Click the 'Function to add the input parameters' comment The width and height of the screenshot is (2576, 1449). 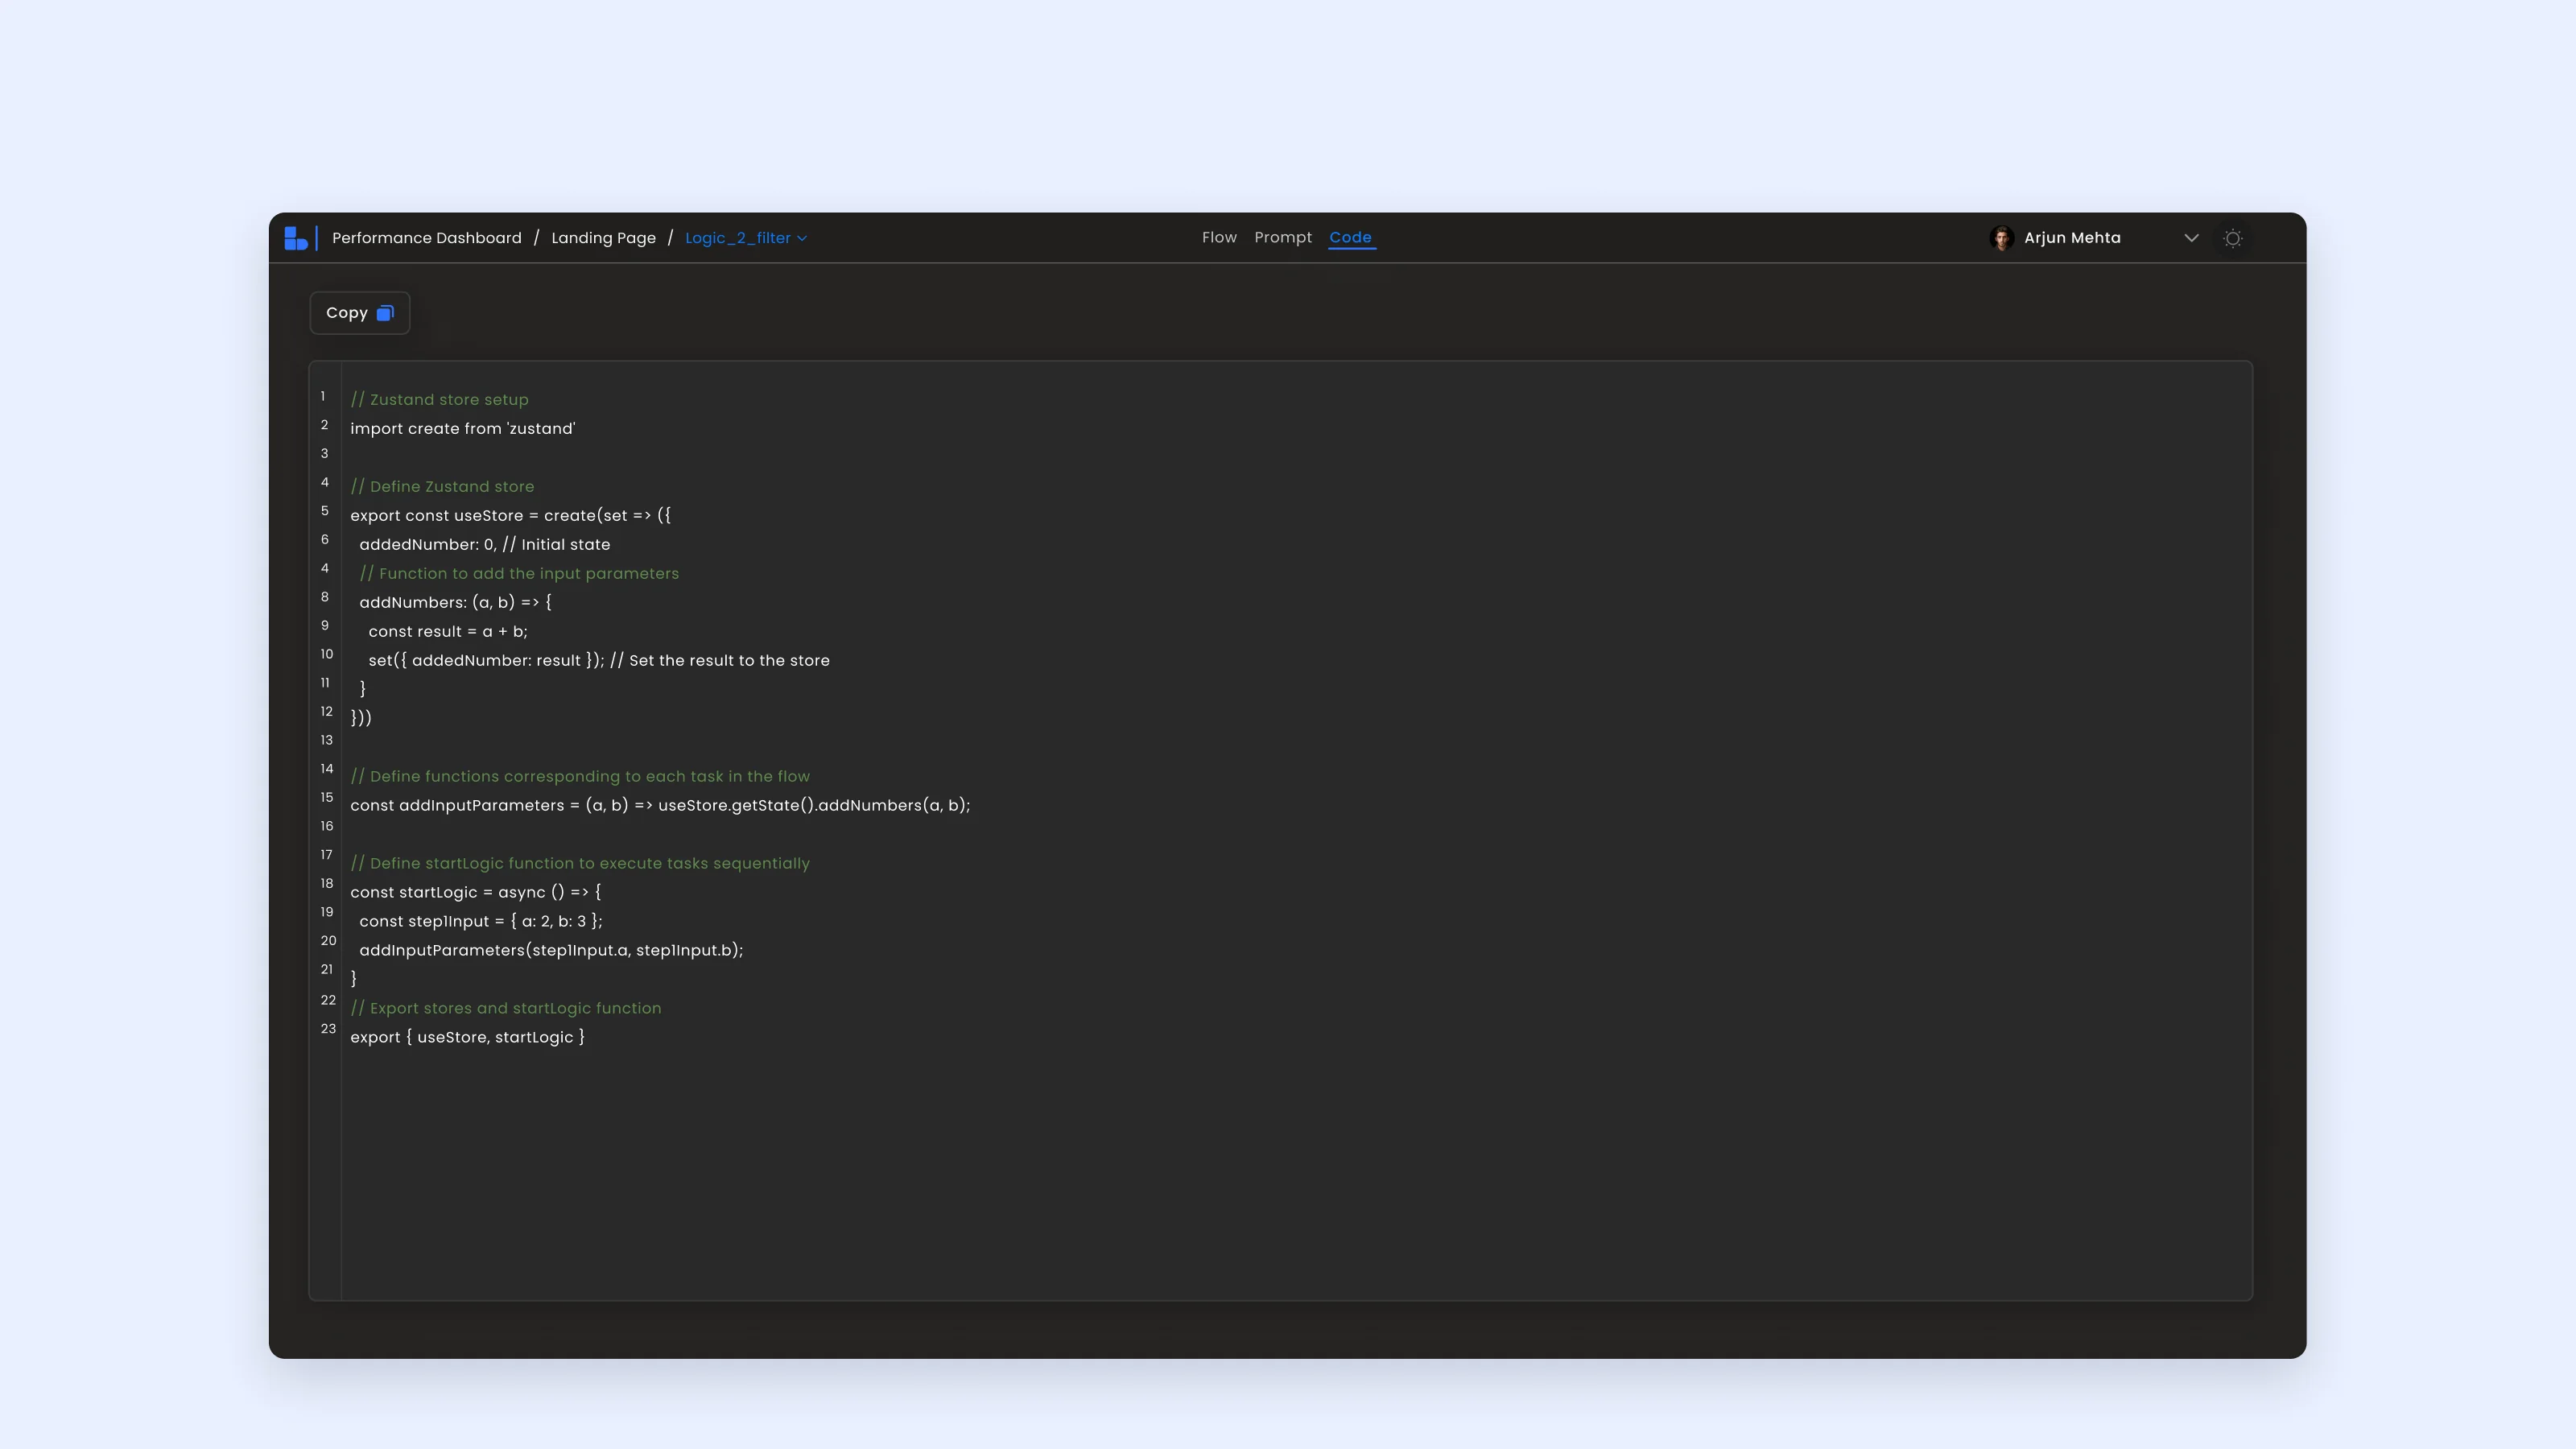click(519, 574)
